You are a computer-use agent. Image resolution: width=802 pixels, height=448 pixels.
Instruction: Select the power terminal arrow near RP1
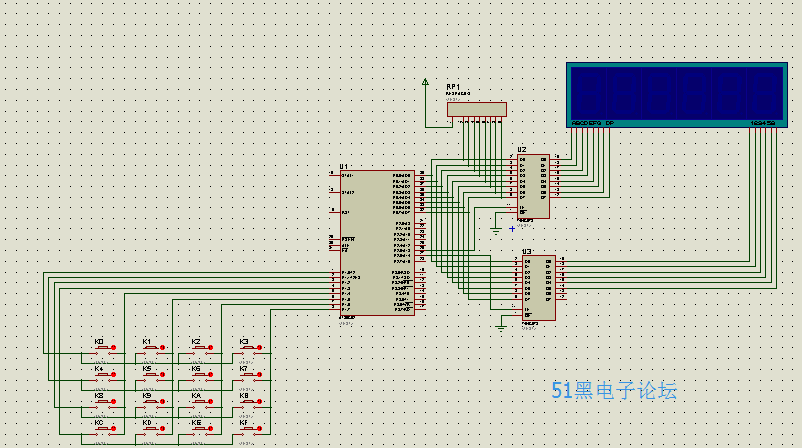[425, 82]
